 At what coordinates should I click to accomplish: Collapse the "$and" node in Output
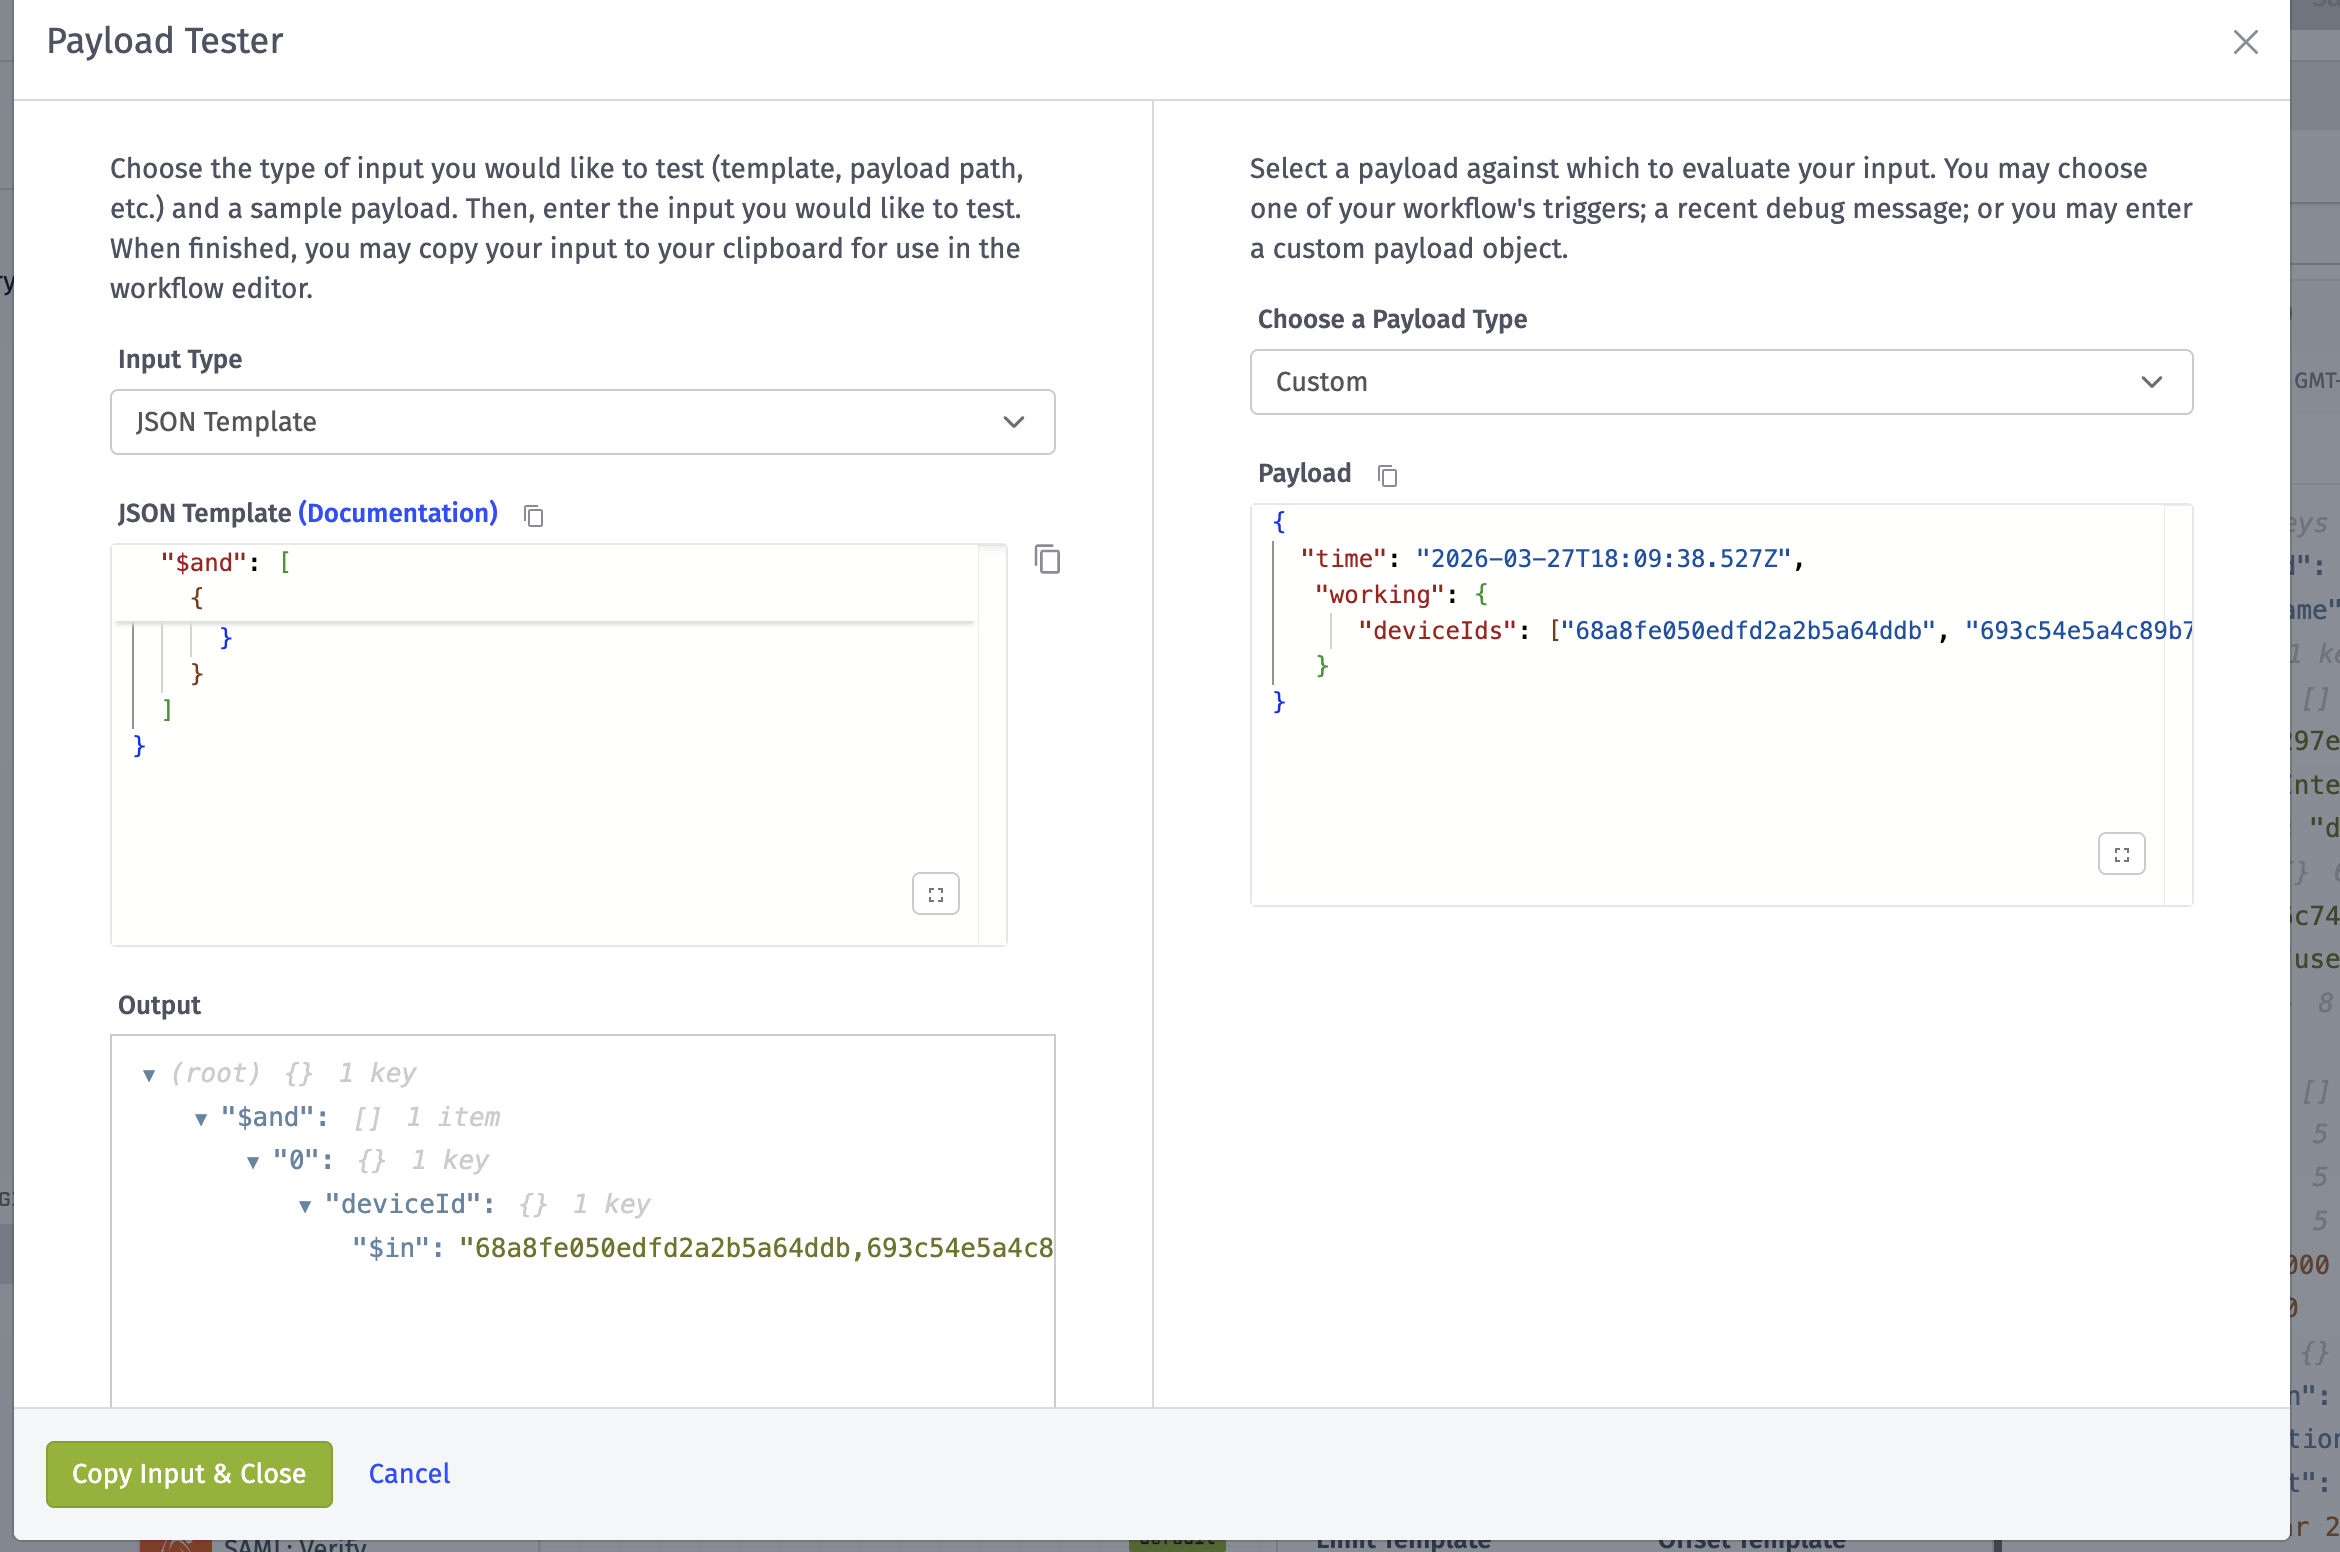[201, 1119]
